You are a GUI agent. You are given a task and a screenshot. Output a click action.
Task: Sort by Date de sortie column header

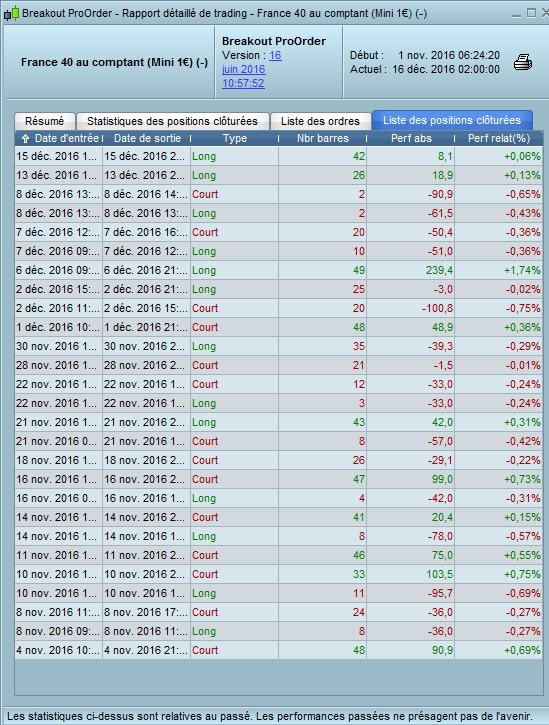tap(147, 138)
